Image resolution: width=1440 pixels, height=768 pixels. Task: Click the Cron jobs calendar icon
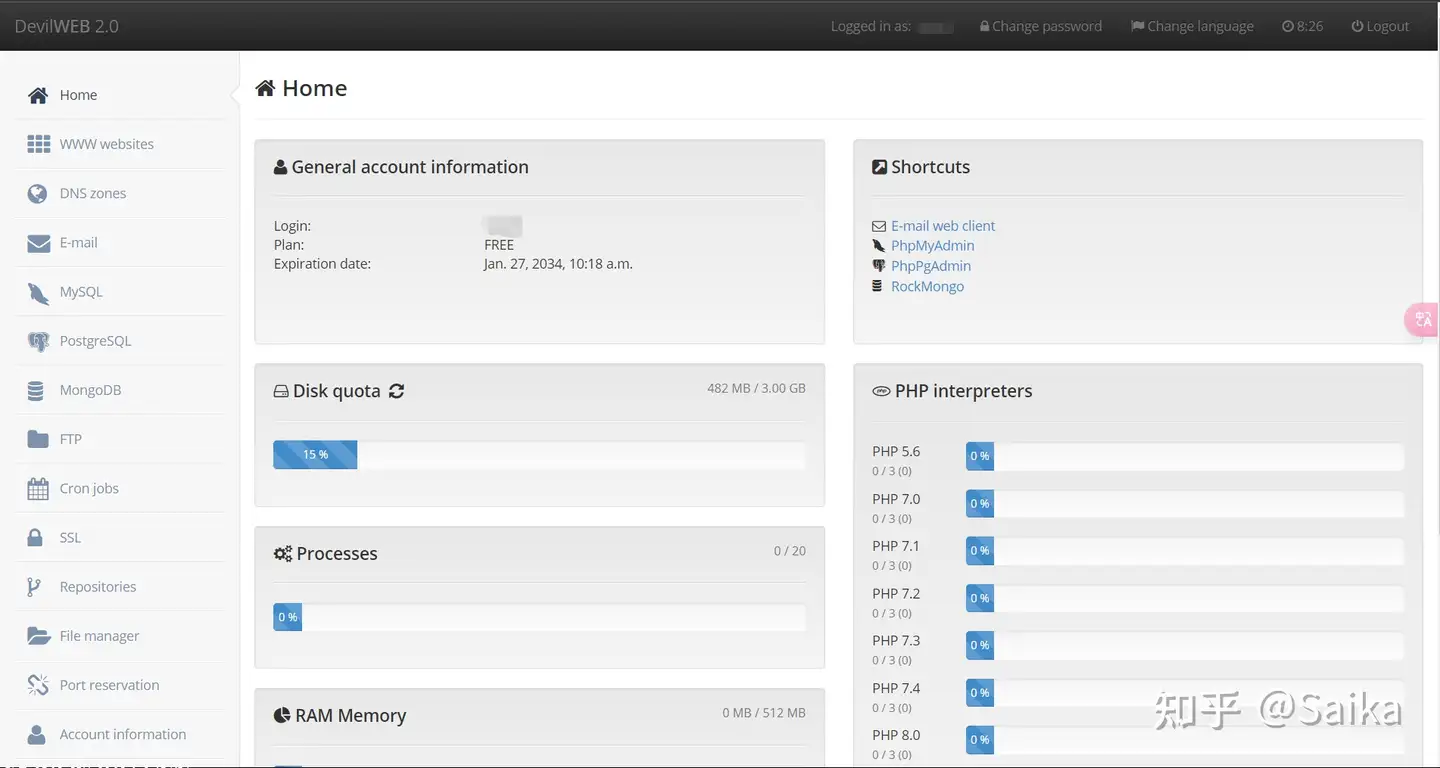click(x=38, y=489)
